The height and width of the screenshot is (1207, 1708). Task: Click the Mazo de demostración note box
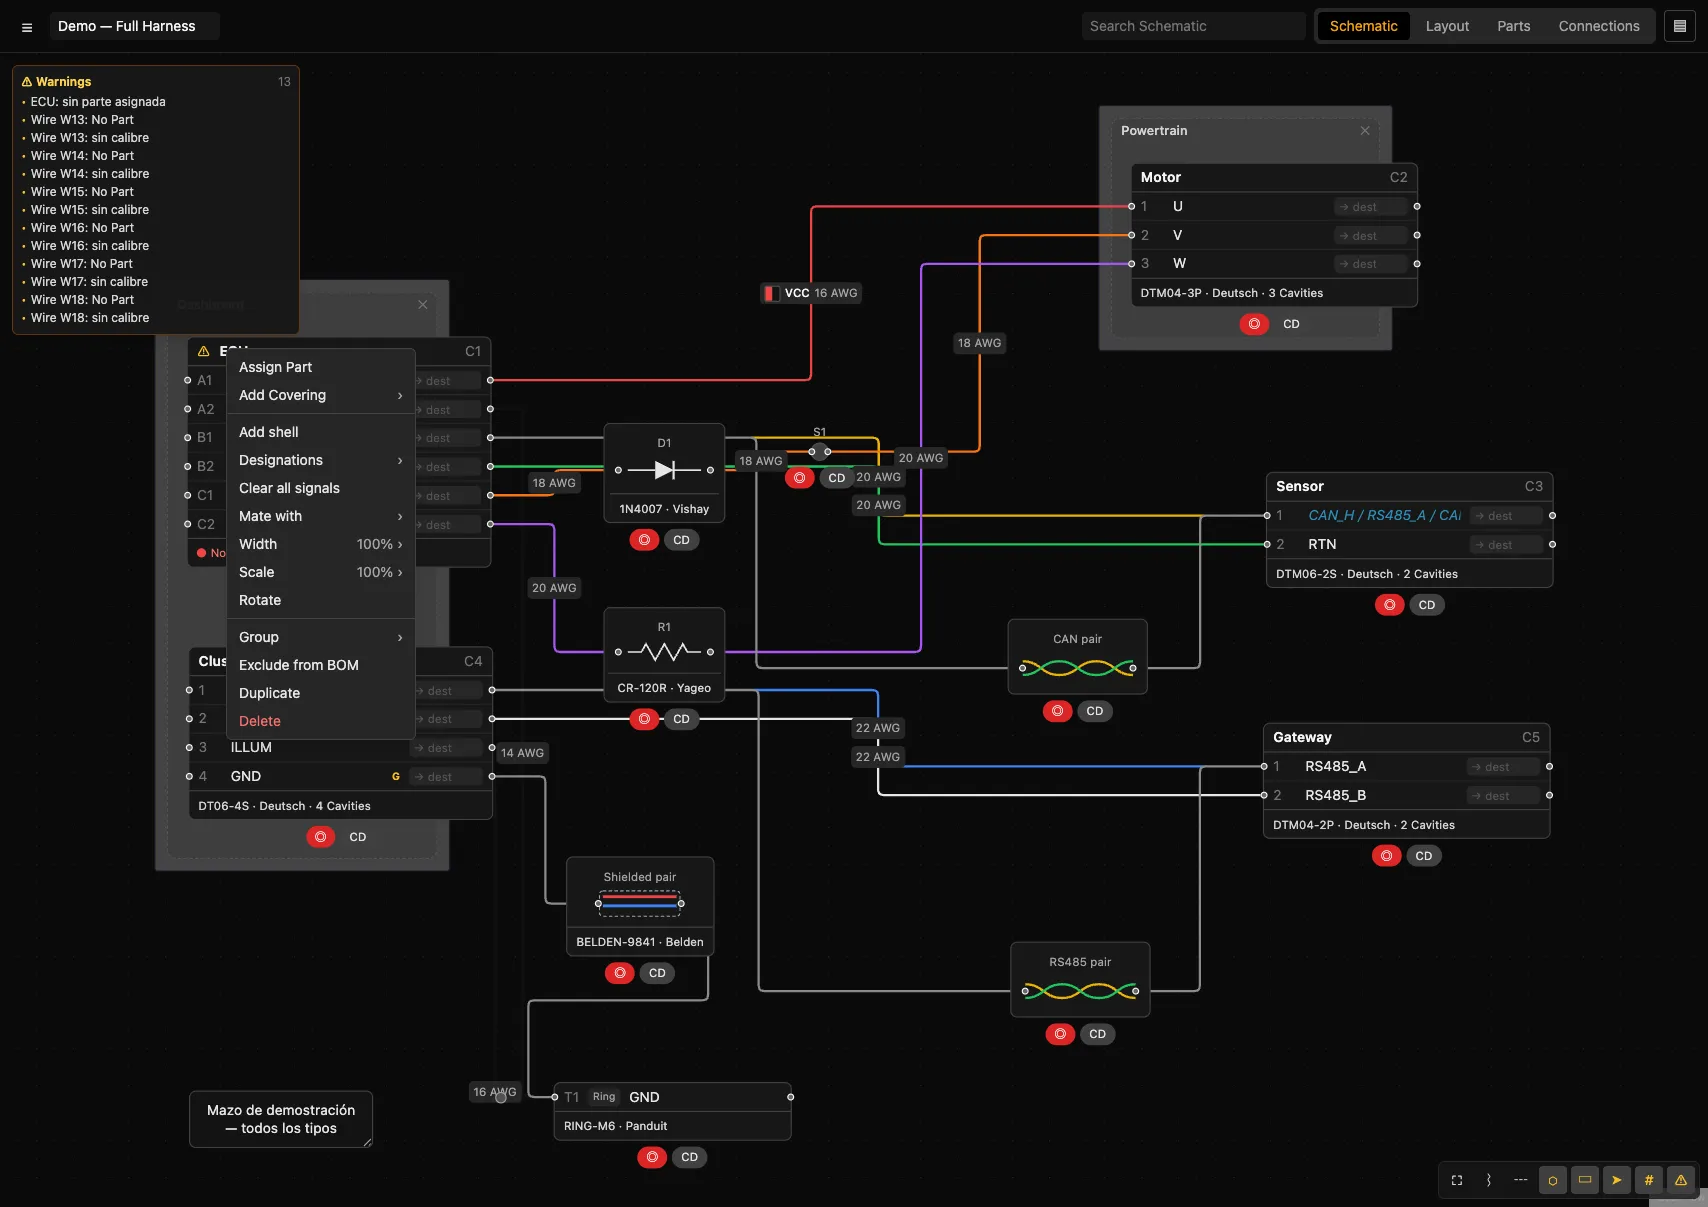[x=281, y=1119]
